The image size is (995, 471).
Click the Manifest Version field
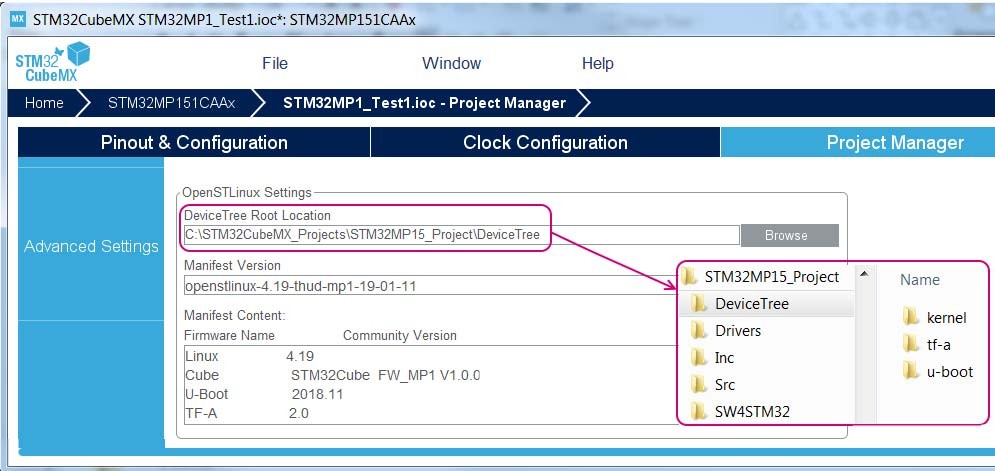pos(430,286)
